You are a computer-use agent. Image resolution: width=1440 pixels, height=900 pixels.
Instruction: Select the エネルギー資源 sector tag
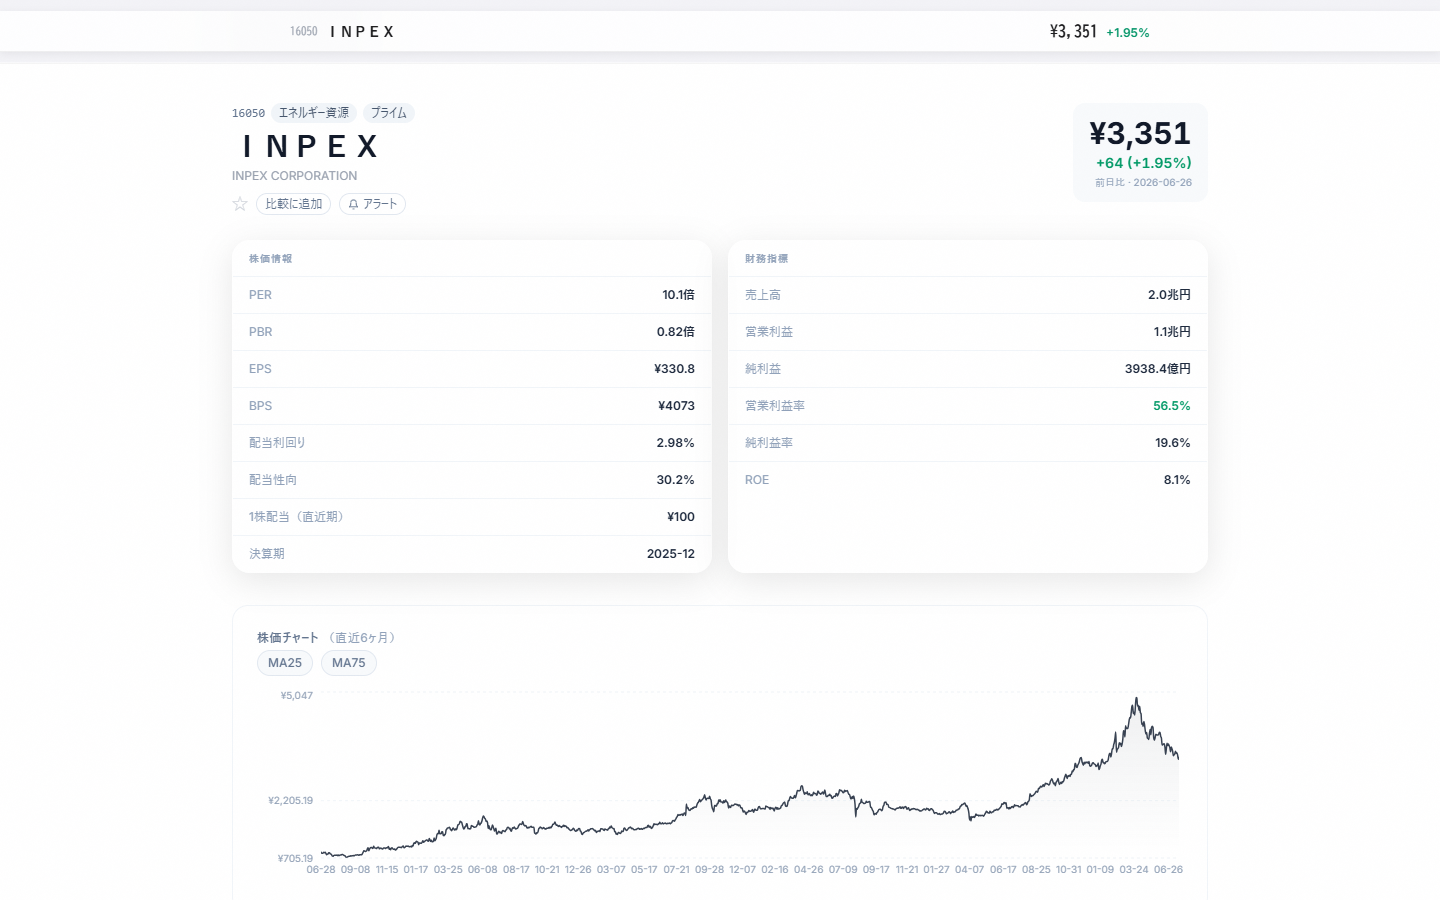click(x=314, y=113)
